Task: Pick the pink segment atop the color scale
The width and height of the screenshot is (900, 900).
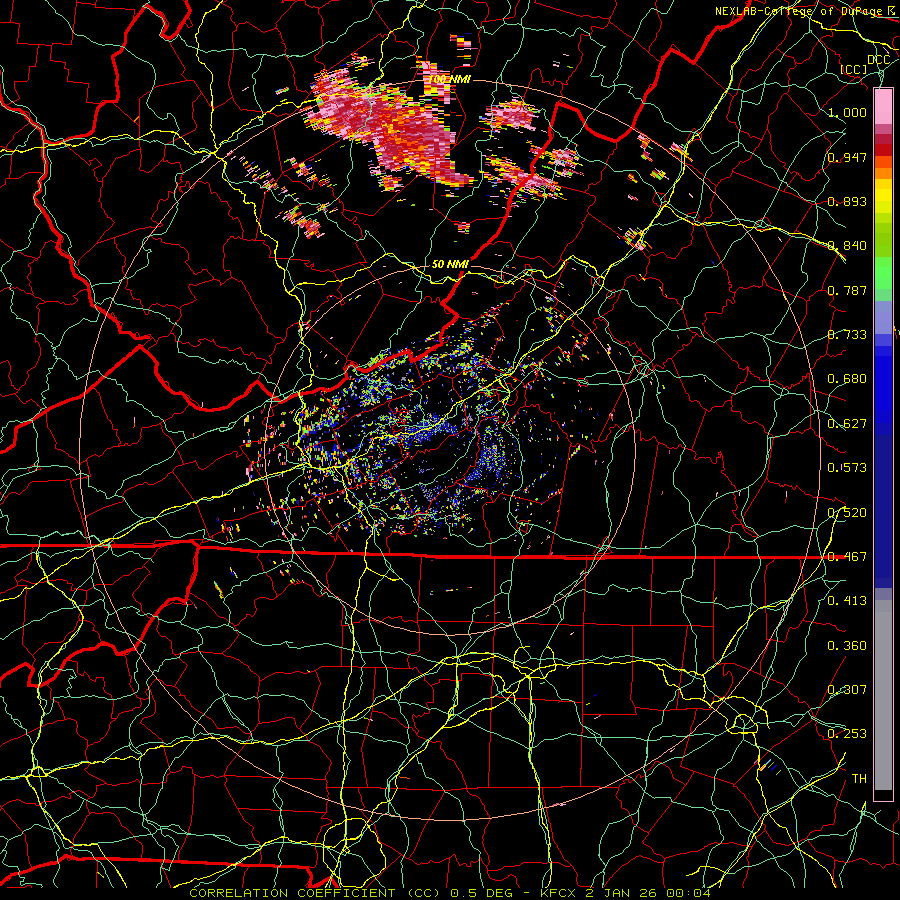Action: click(x=883, y=107)
